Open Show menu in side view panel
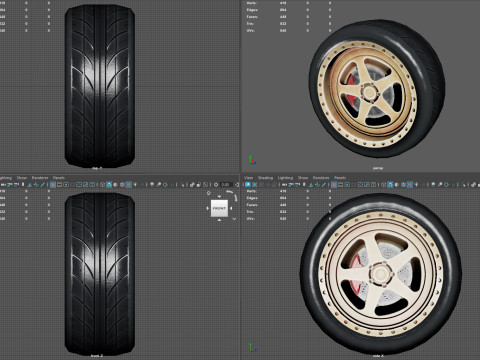 (303, 178)
